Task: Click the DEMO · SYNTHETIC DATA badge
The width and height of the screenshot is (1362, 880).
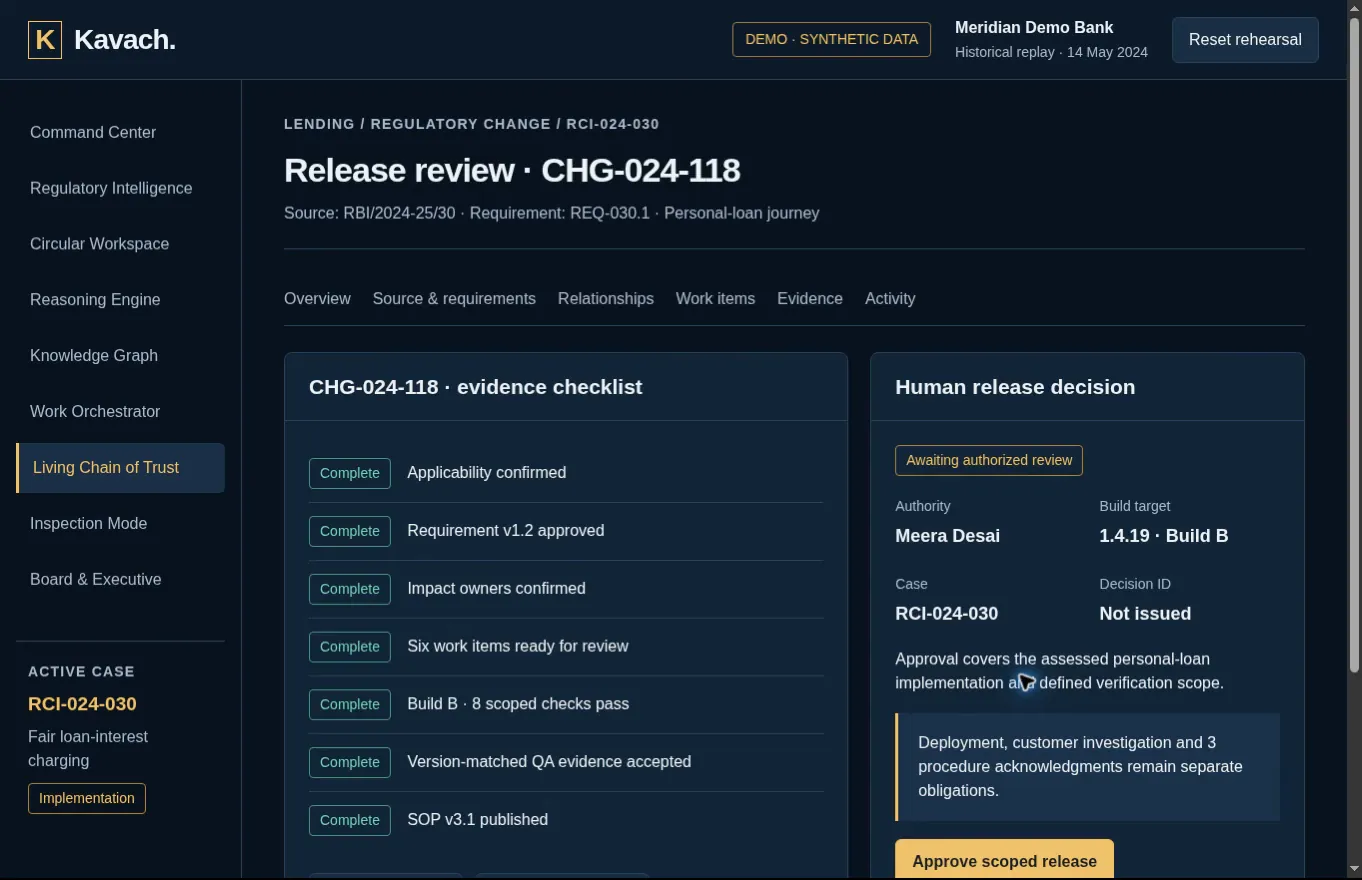Action: [832, 40]
